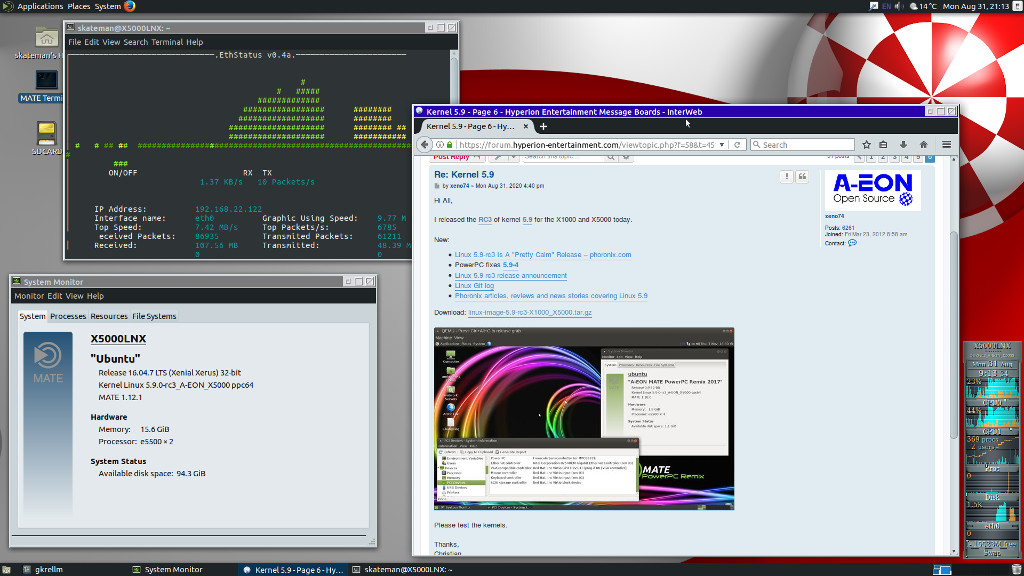The height and width of the screenshot is (576, 1024).
Task: Open terminal File menu
Action: (74, 42)
